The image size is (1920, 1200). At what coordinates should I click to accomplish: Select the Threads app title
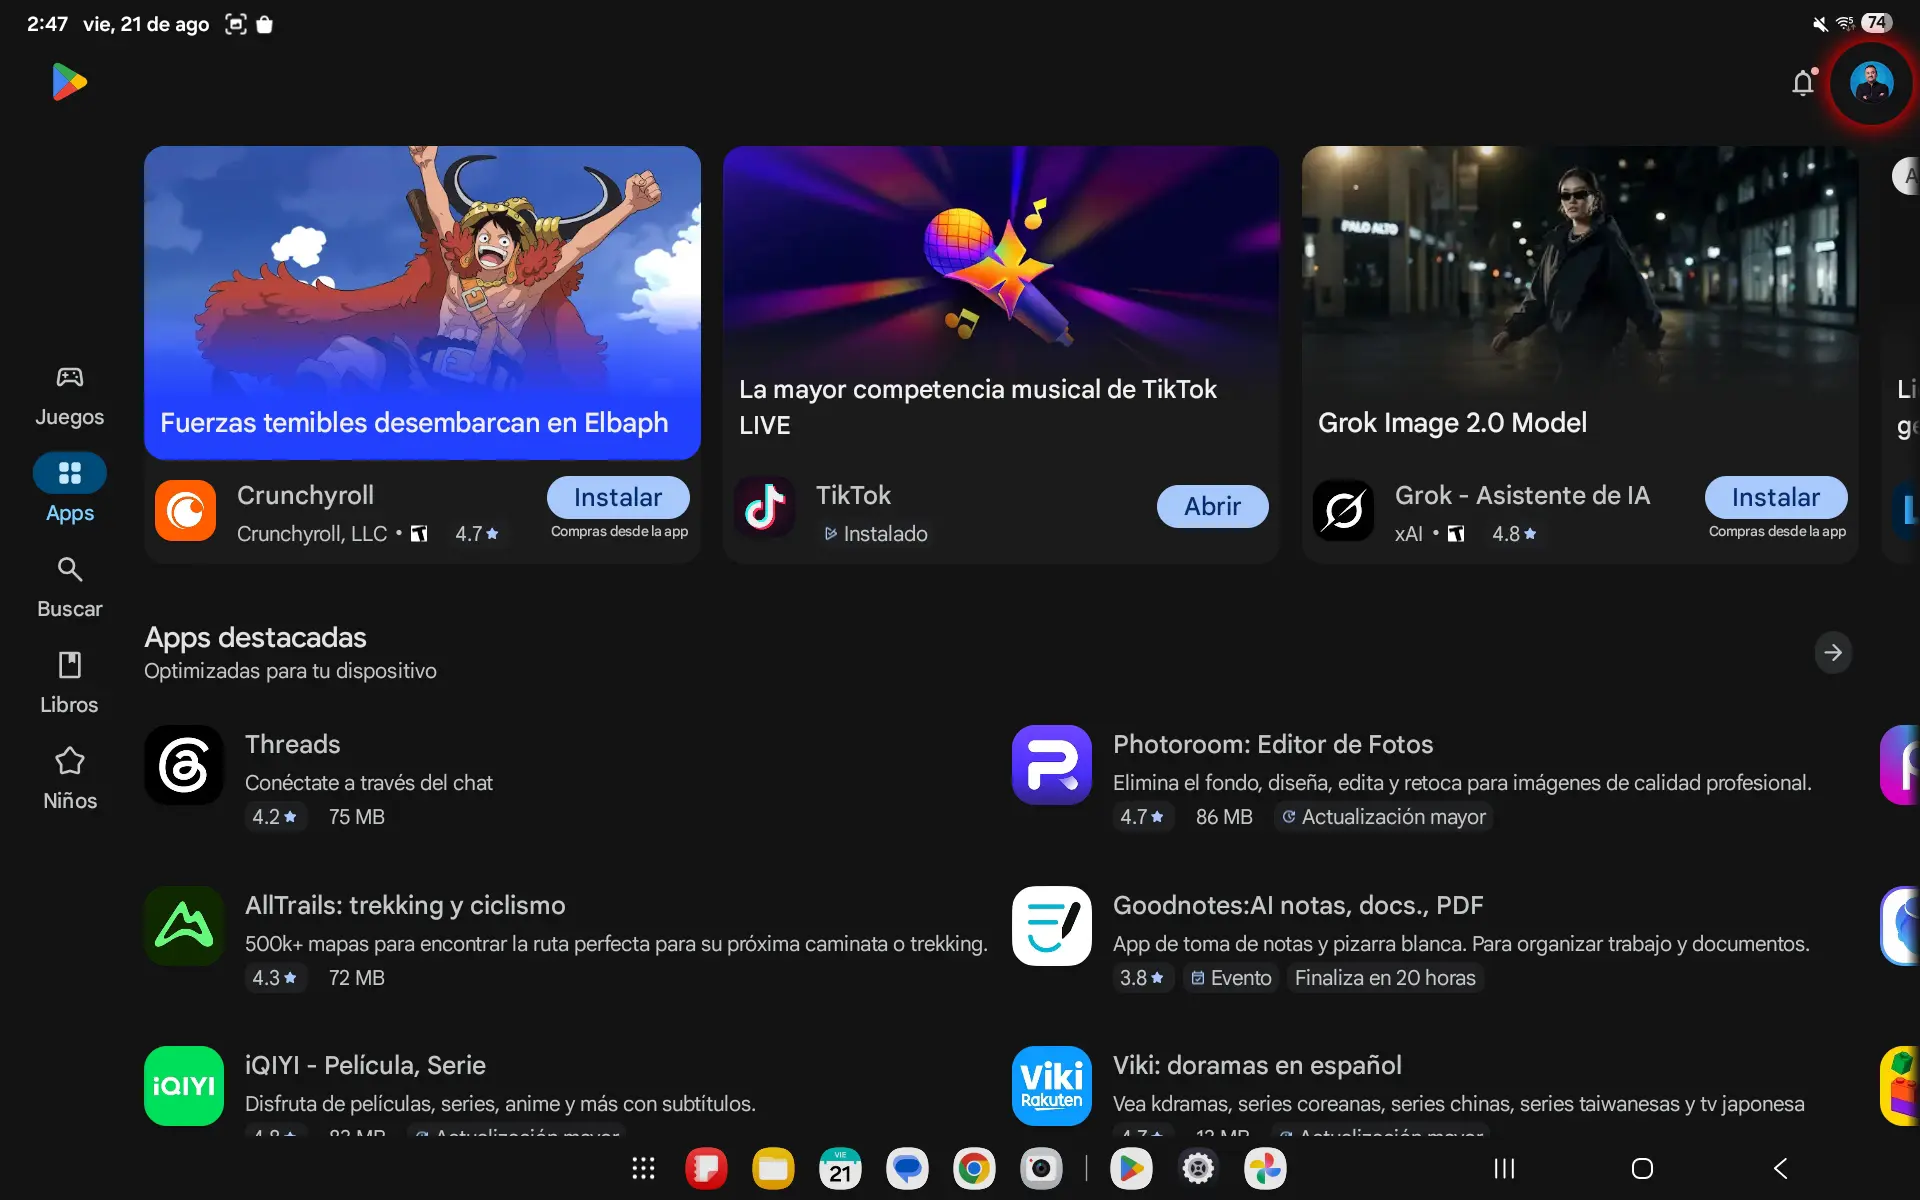click(293, 744)
